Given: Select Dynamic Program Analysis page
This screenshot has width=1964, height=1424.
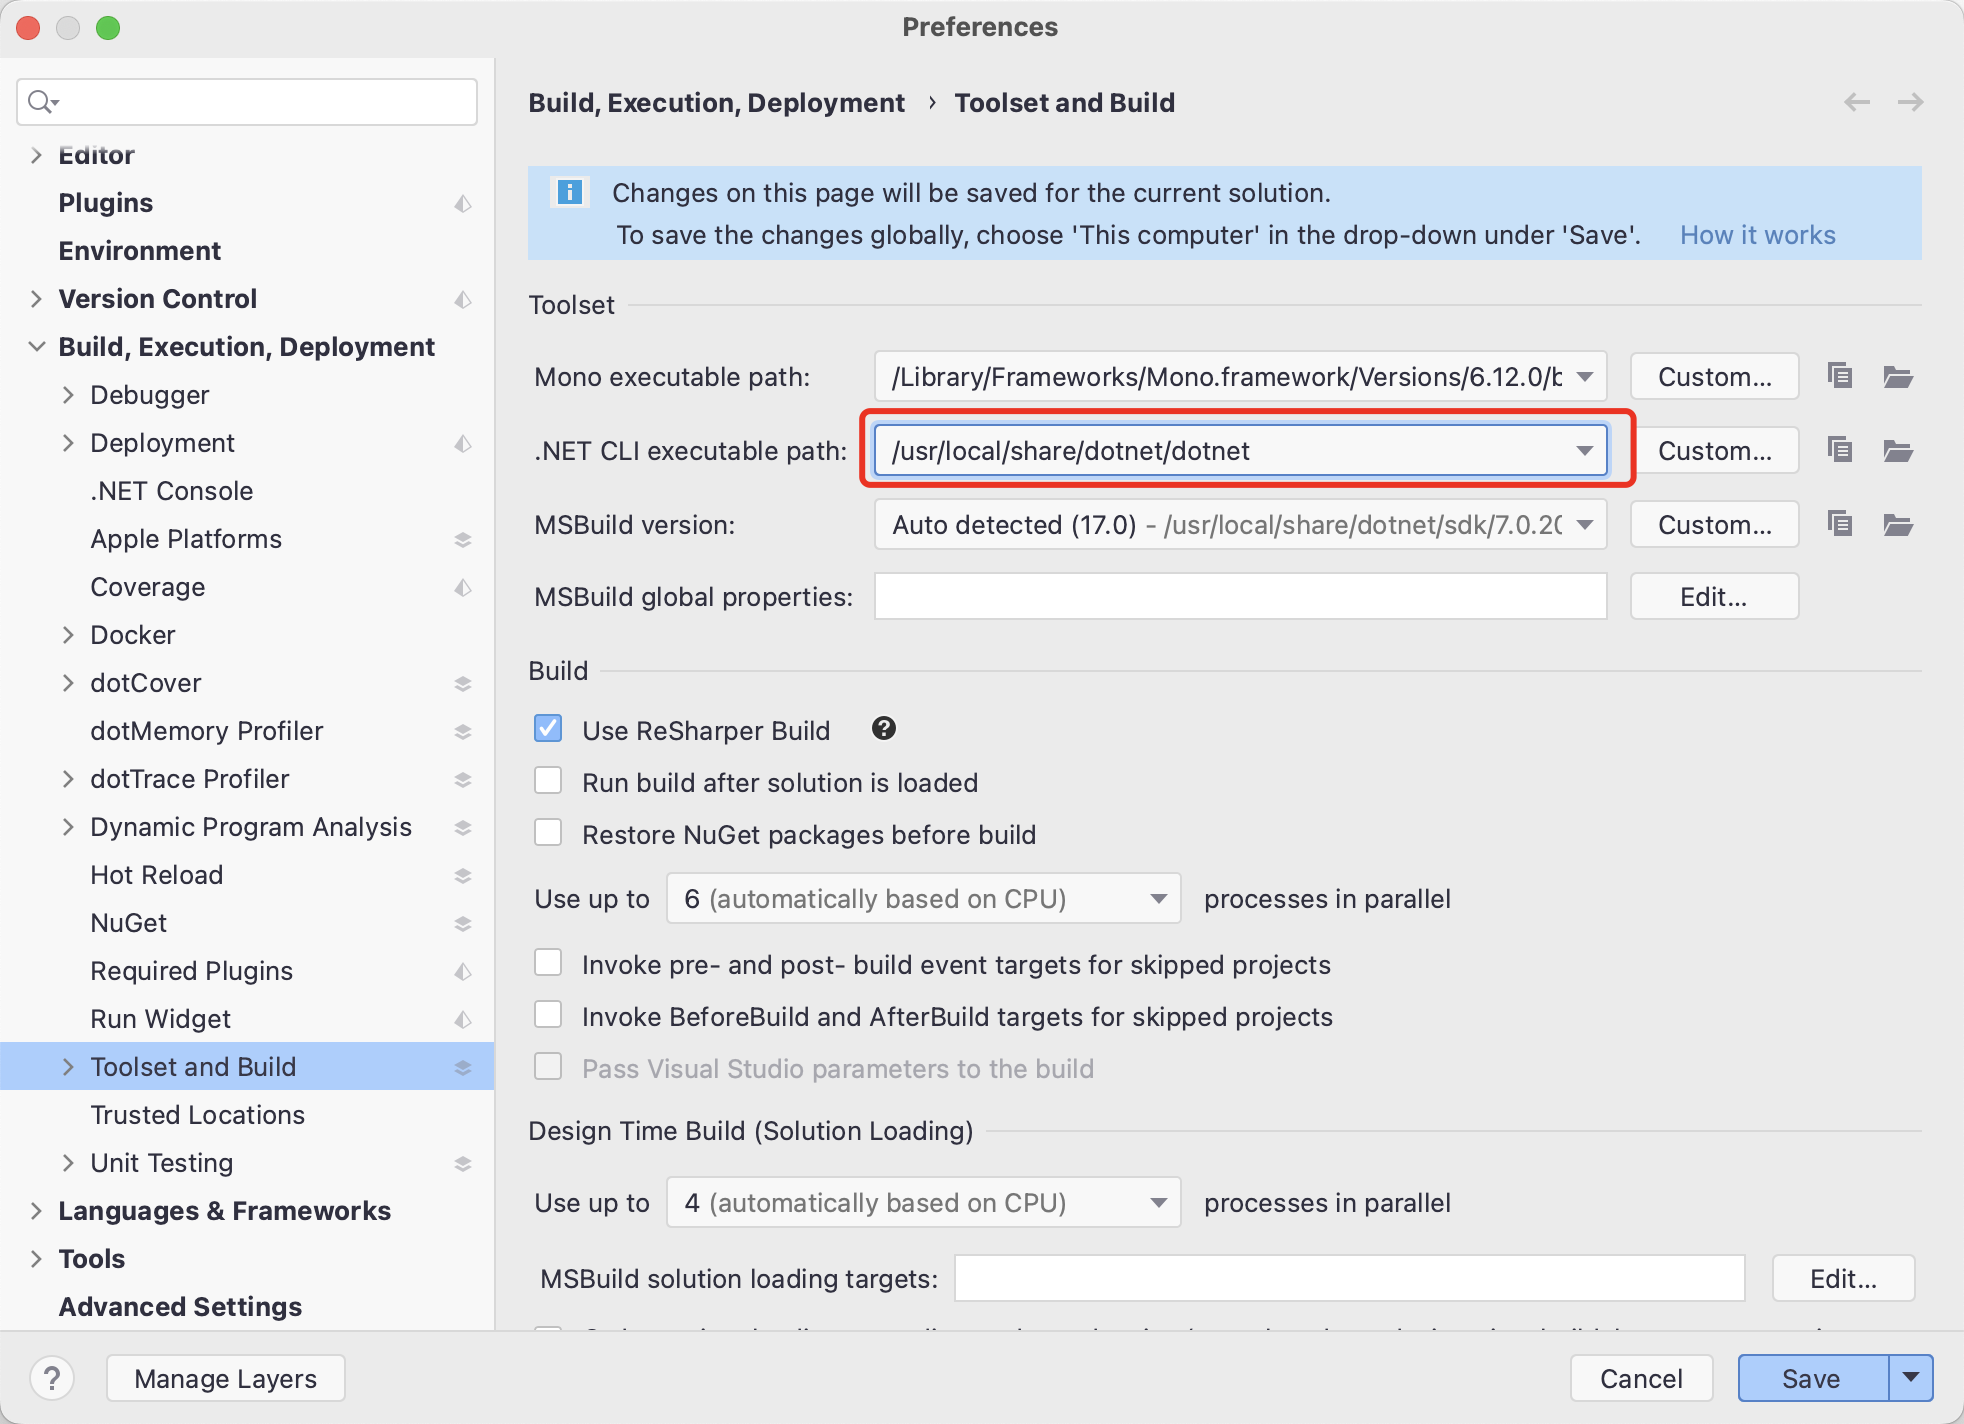Looking at the screenshot, I should point(251,827).
